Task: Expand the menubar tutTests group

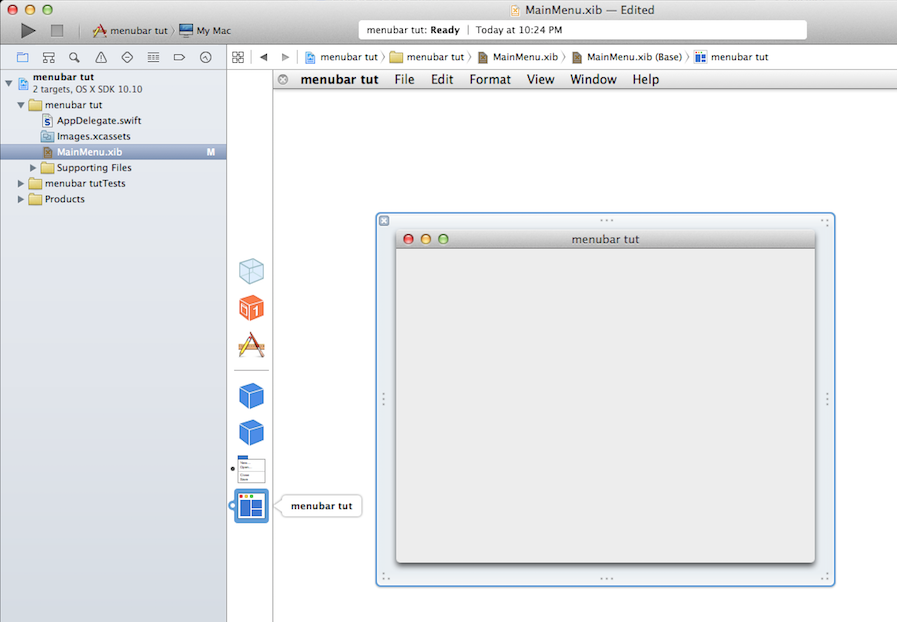Action: pyautogui.click(x=22, y=184)
